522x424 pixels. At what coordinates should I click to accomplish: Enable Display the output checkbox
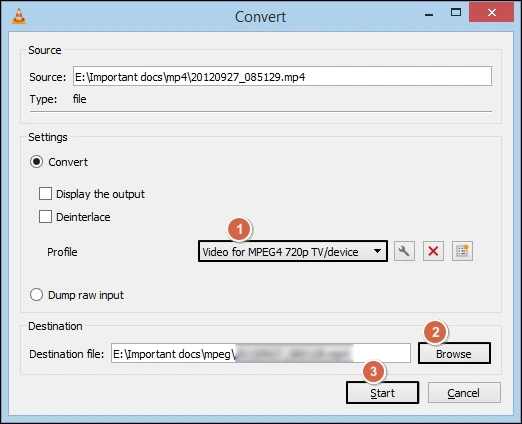point(45,194)
